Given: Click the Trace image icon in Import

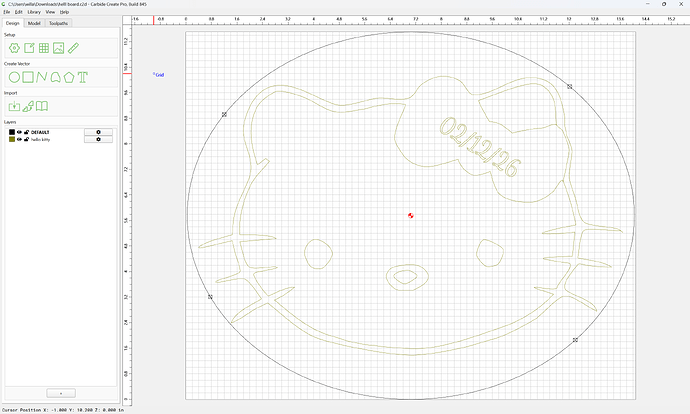Looking at the screenshot, I should (28, 106).
